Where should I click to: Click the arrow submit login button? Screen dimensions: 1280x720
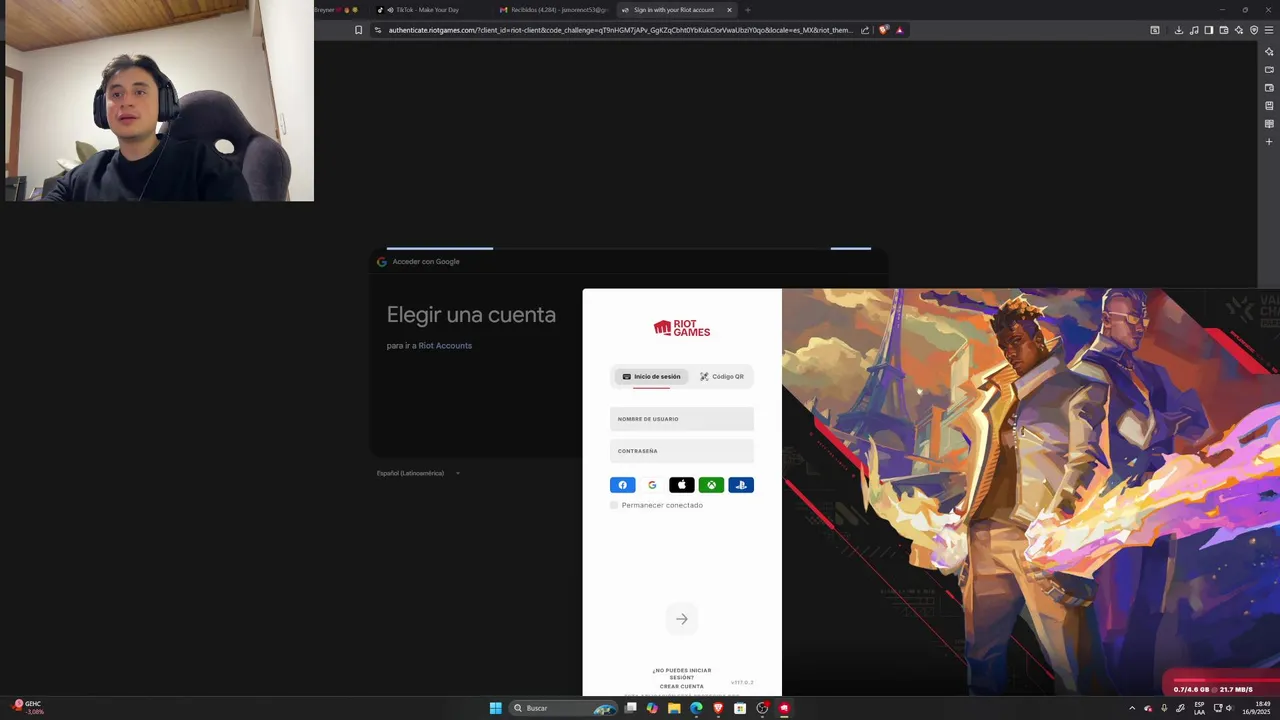[x=682, y=619]
